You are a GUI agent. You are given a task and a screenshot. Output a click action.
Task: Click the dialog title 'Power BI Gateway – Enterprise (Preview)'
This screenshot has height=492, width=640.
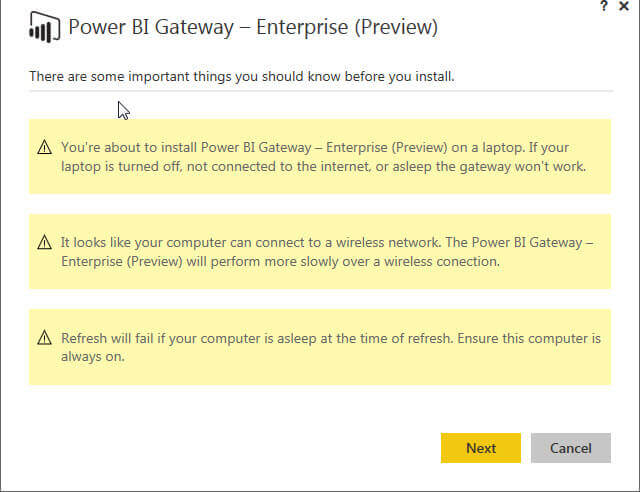click(253, 28)
